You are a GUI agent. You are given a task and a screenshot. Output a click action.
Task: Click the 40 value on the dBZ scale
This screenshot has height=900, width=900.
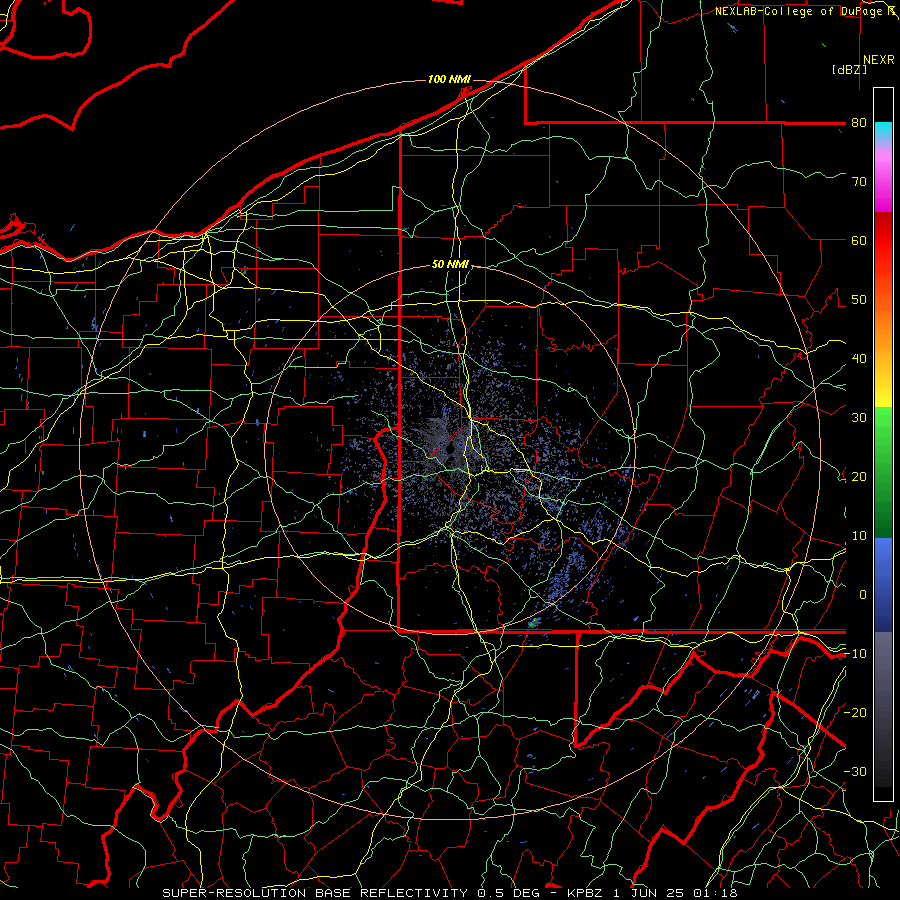[x=859, y=359]
